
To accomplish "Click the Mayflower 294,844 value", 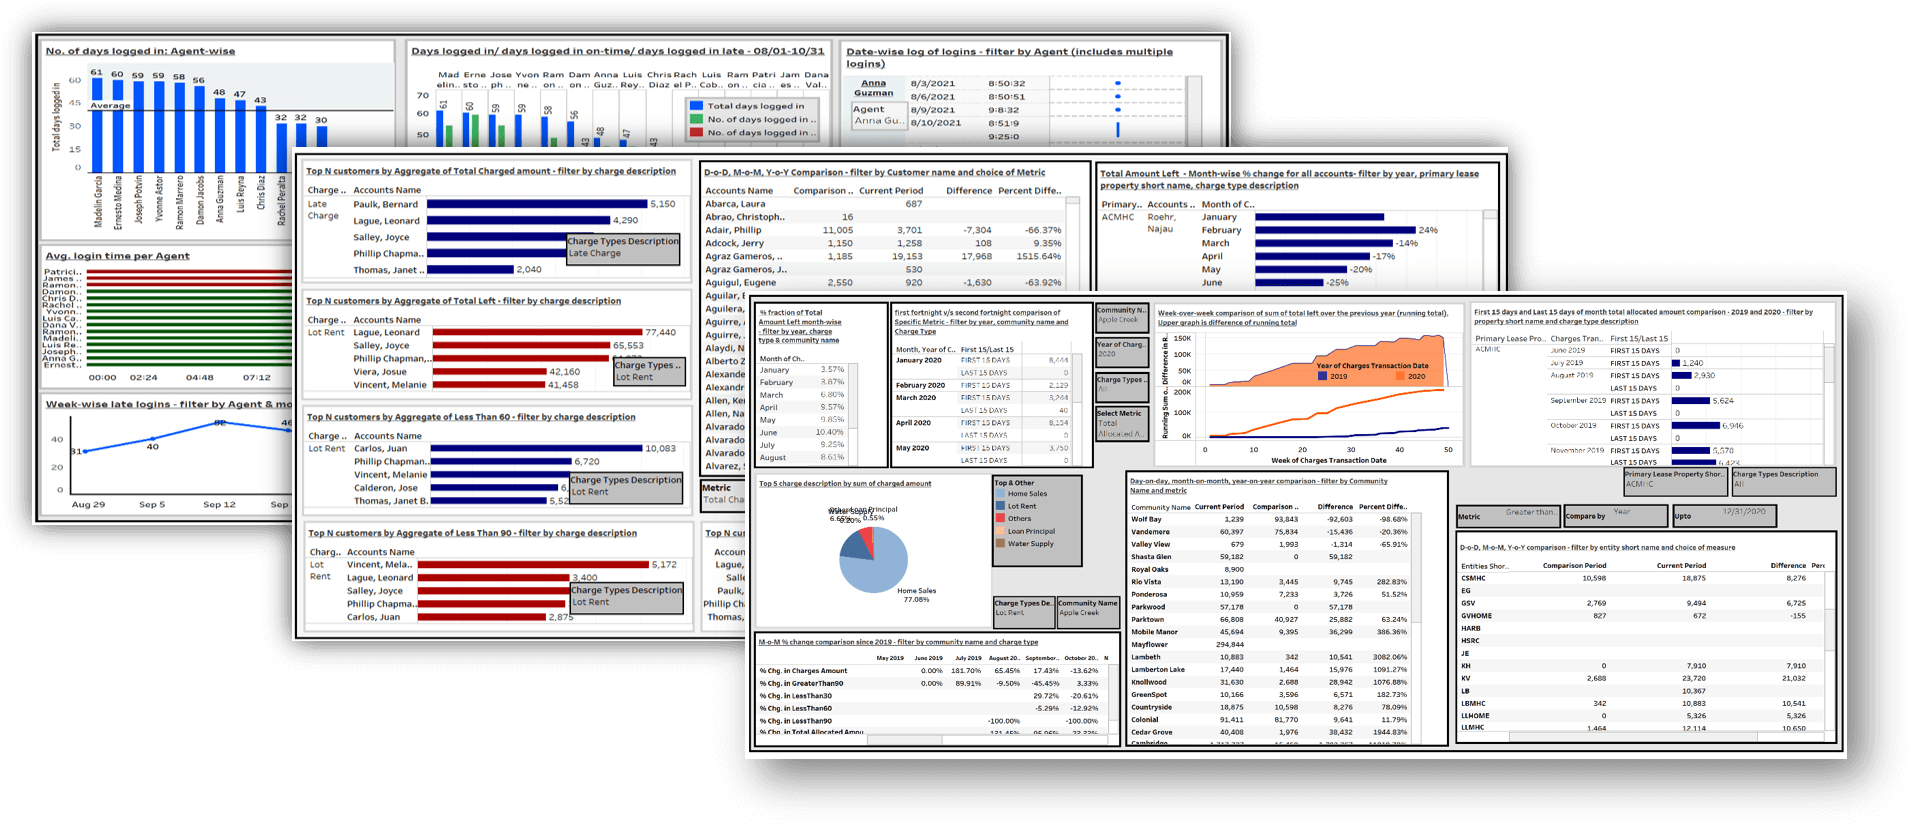I will coord(1230,645).
